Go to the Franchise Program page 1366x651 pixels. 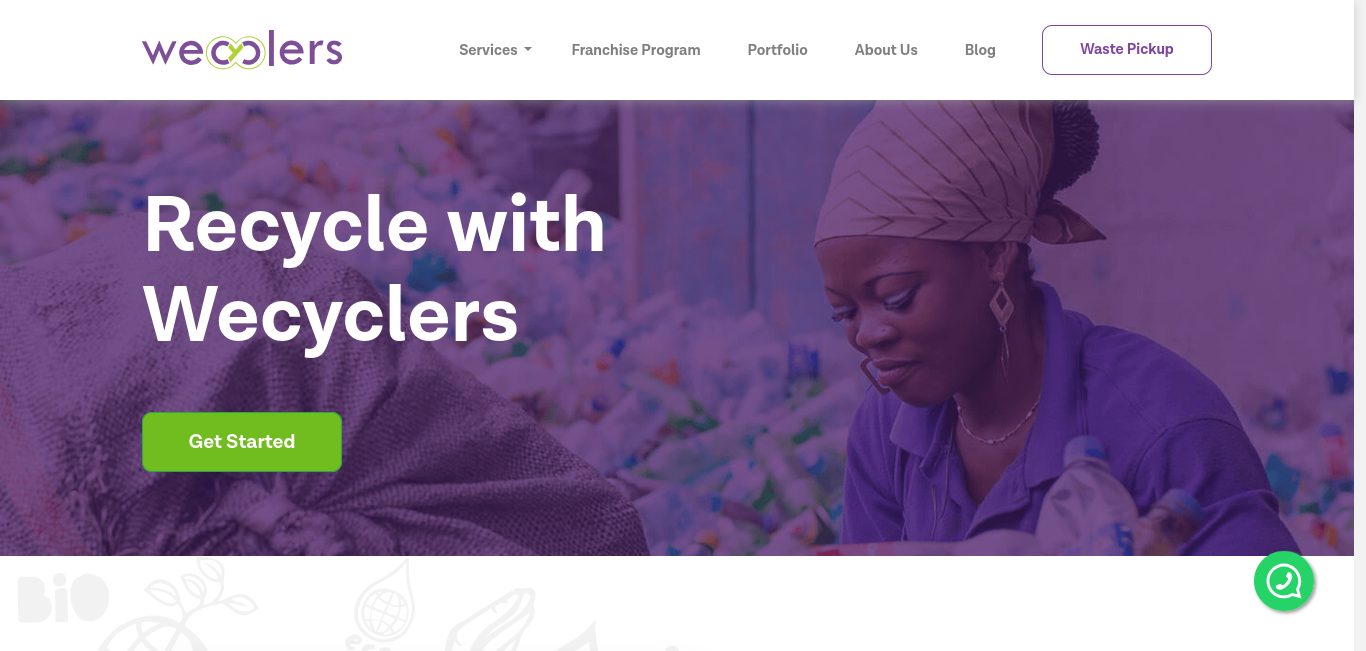[x=636, y=50]
